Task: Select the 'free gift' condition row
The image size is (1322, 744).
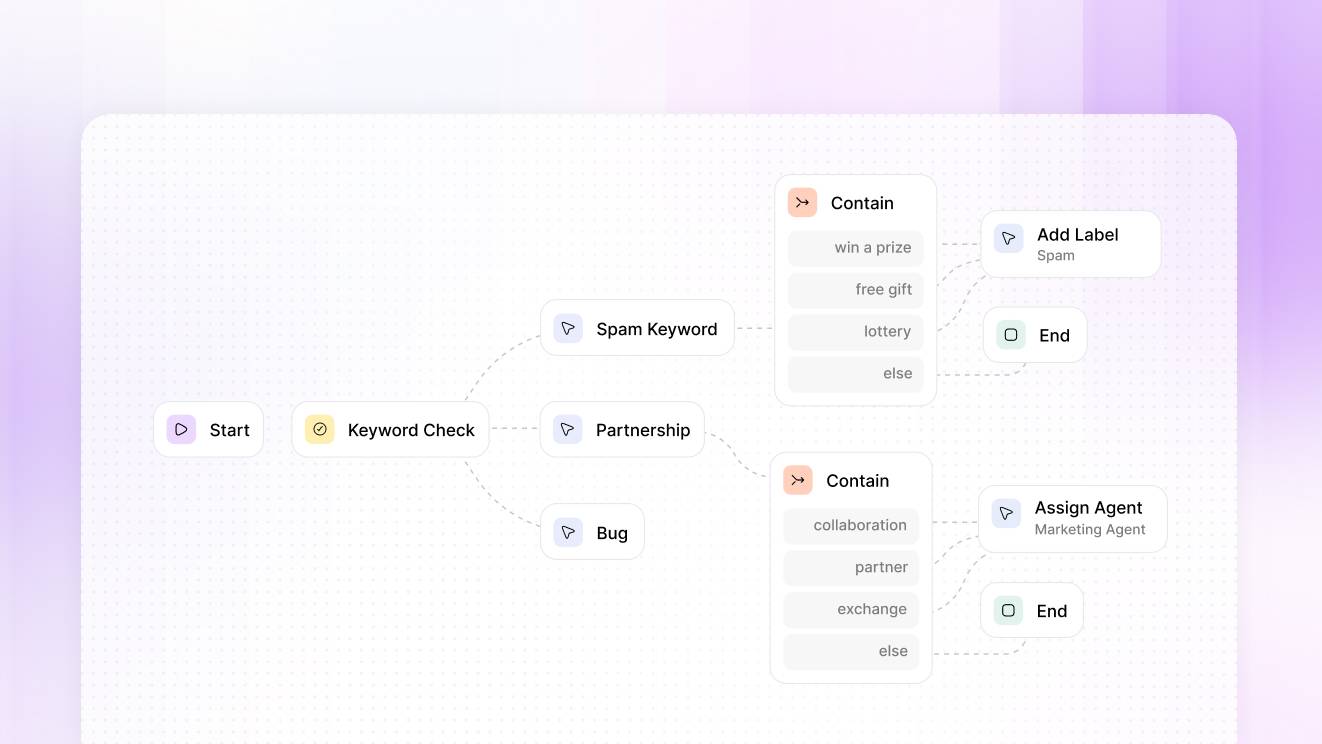Action: click(855, 290)
